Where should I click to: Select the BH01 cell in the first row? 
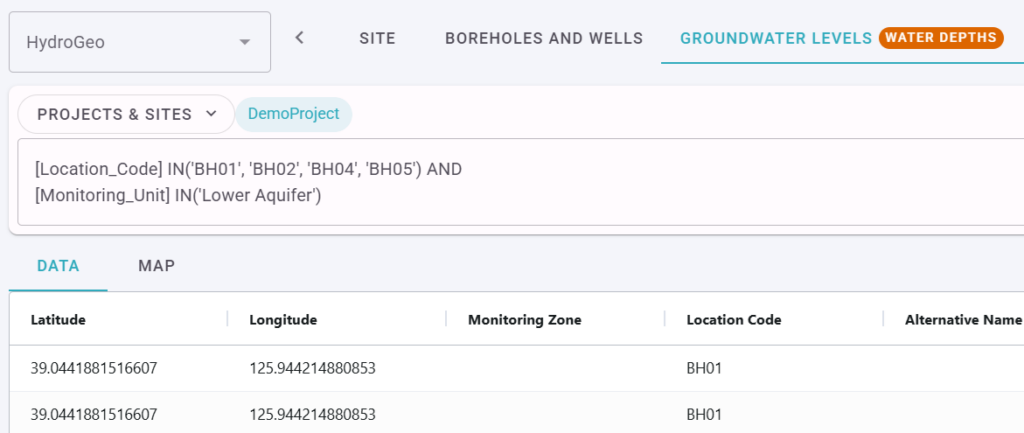coord(705,368)
